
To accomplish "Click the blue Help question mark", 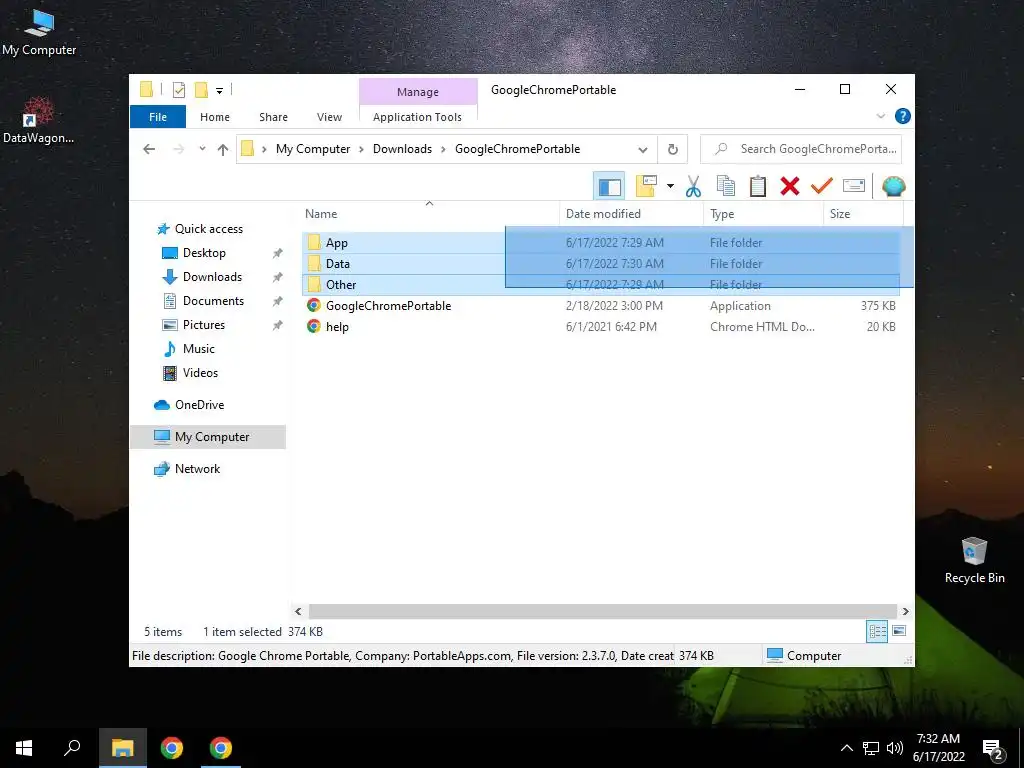I will coord(903,116).
